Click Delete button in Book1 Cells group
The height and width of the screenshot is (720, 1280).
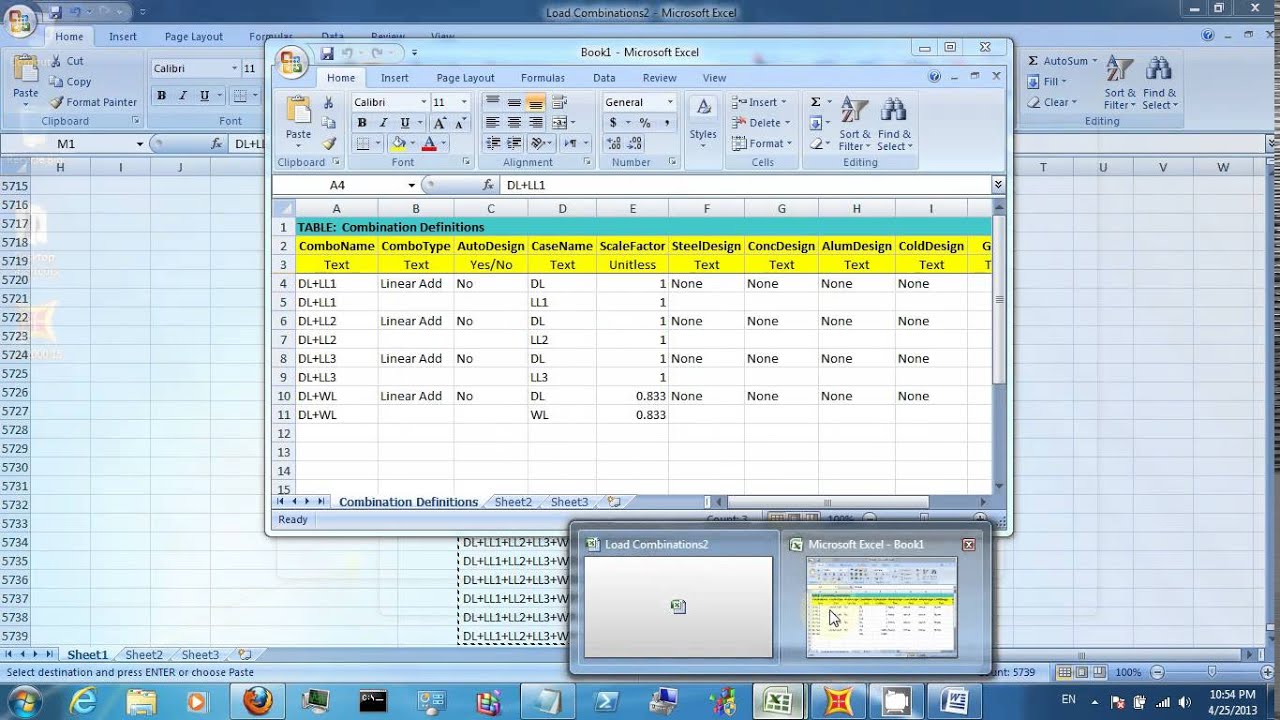pos(761,123)
